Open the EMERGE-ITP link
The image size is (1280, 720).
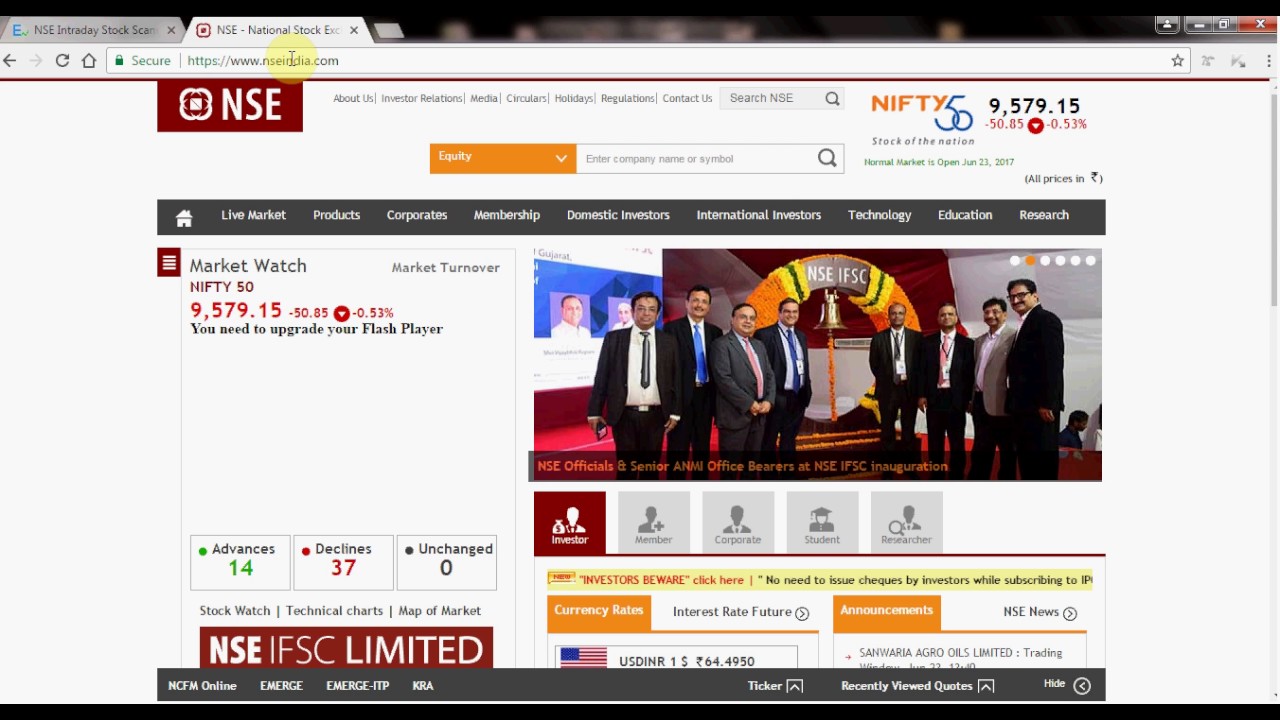(x=357, y=686)
